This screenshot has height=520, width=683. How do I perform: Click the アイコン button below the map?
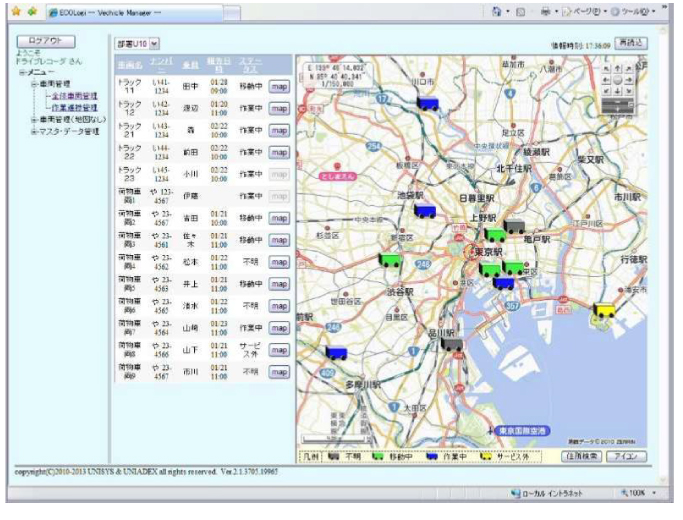click(x=626, y=456)
